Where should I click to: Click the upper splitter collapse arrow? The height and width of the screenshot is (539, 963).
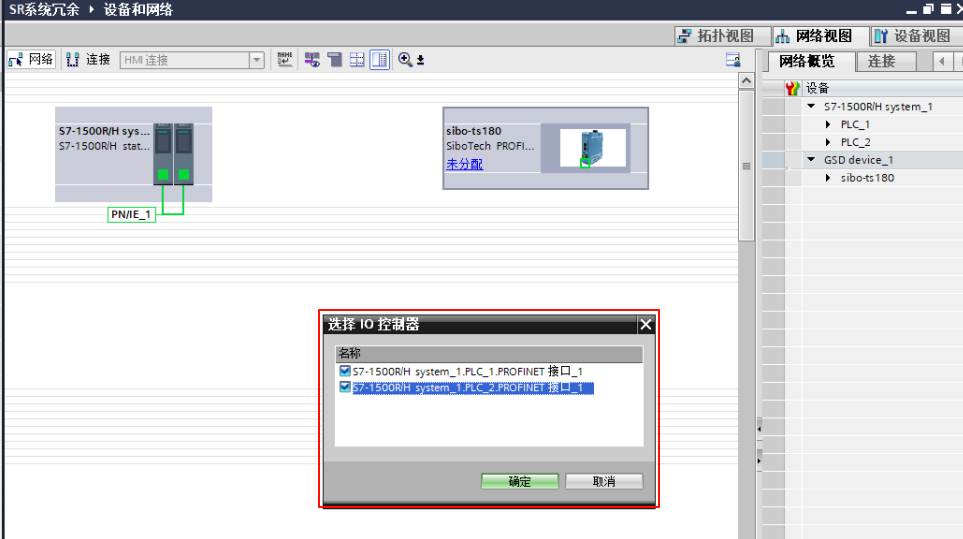(x=759, y=428)
